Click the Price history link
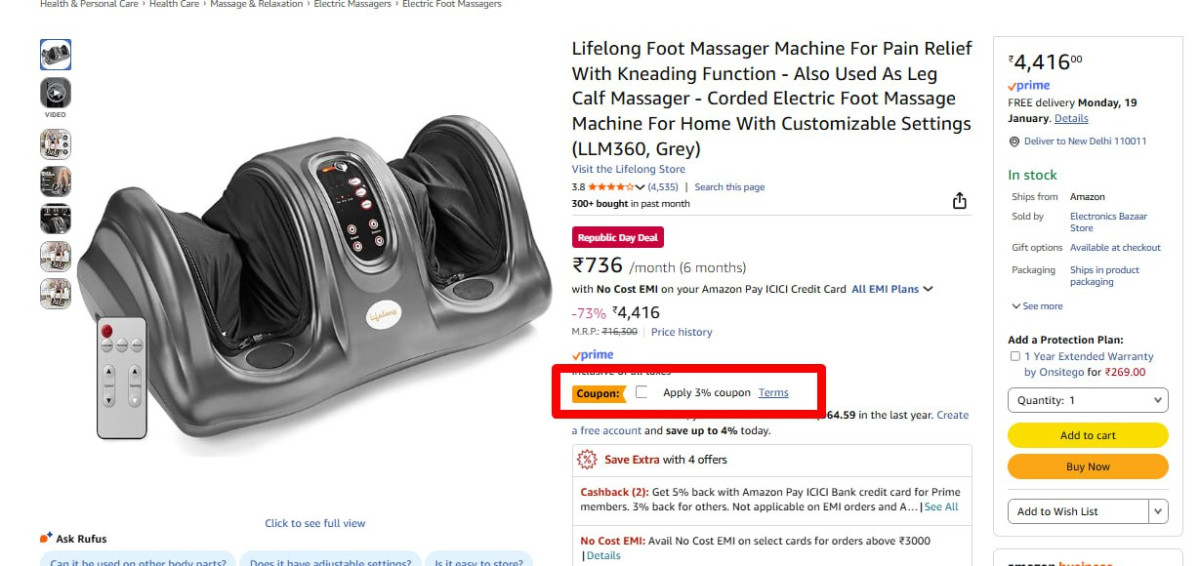This screenshot has width=1200, height=566. tap(681, 332)
